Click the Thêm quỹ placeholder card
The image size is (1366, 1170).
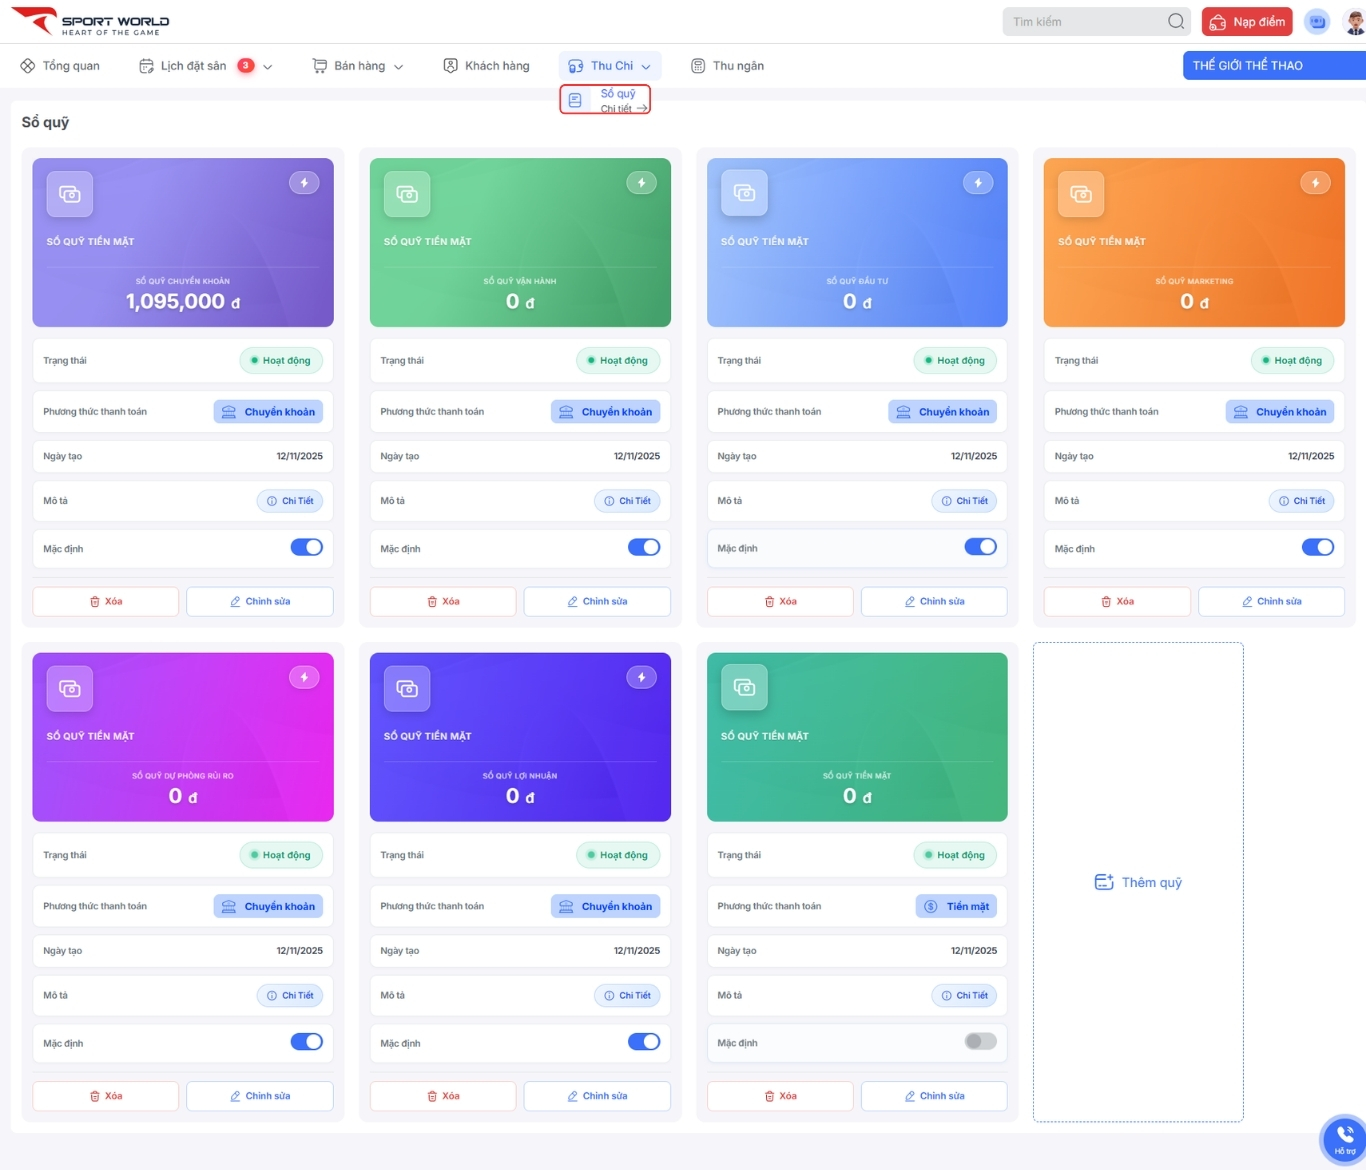click(x=1138, y=882)
